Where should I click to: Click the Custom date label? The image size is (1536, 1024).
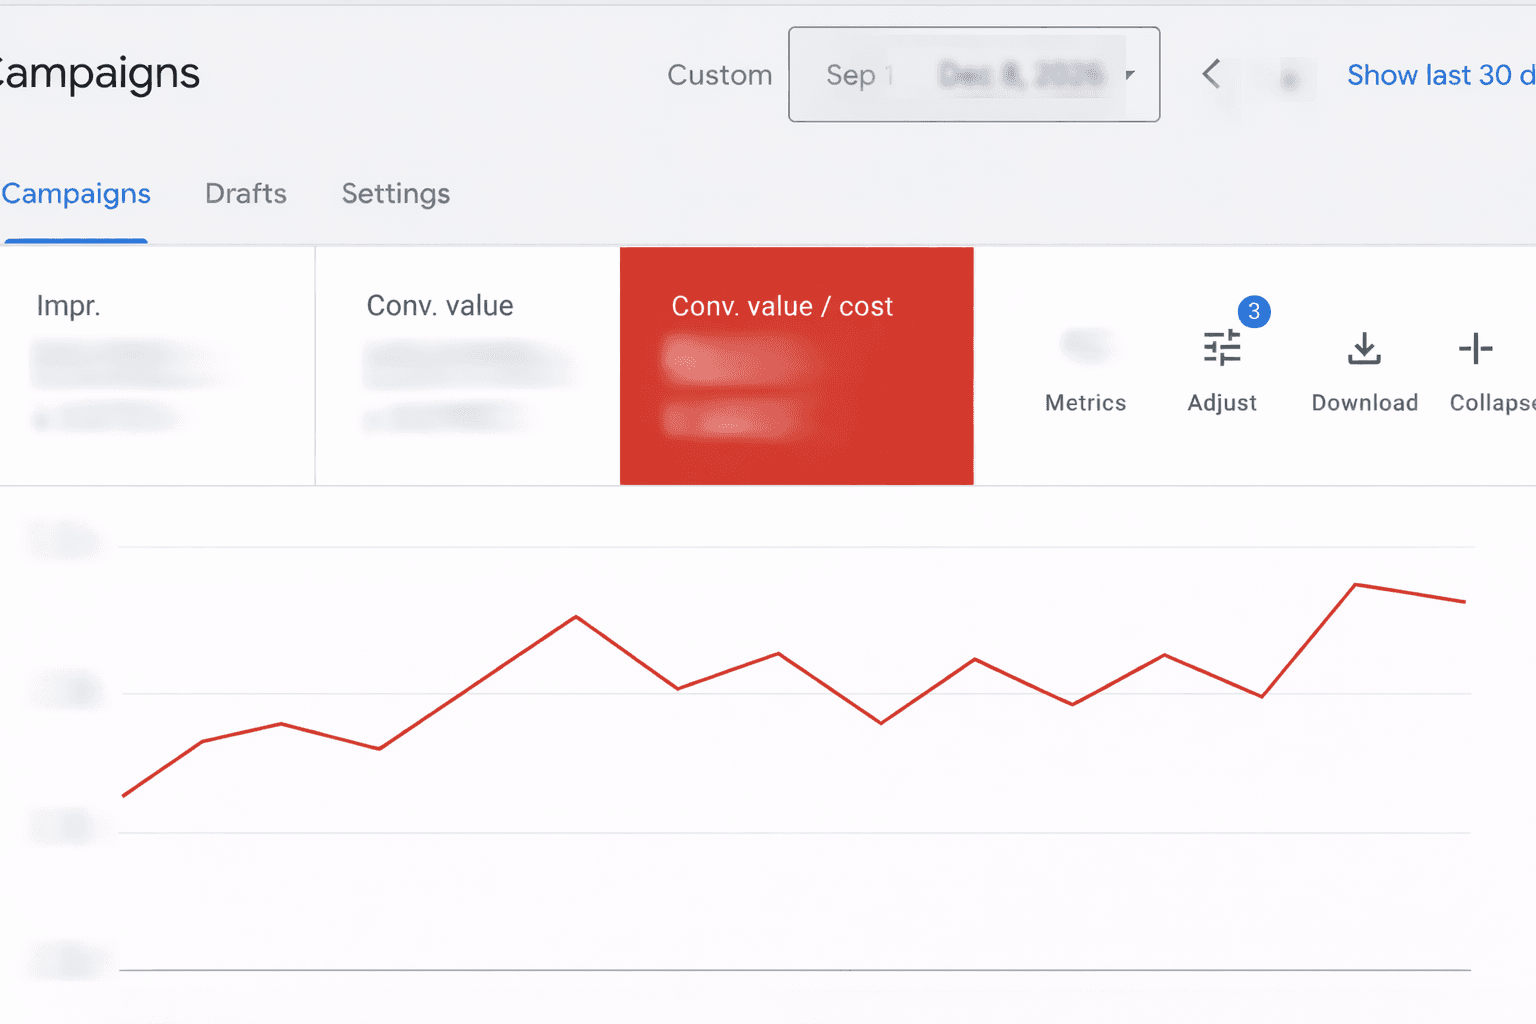[x=720, y=75]
